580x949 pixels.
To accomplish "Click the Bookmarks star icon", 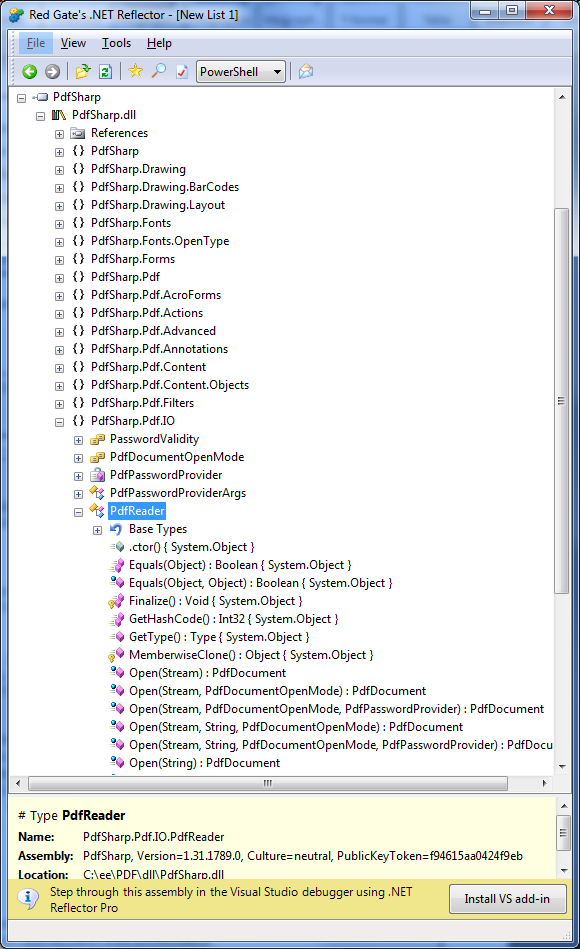I will pos(136,71).
